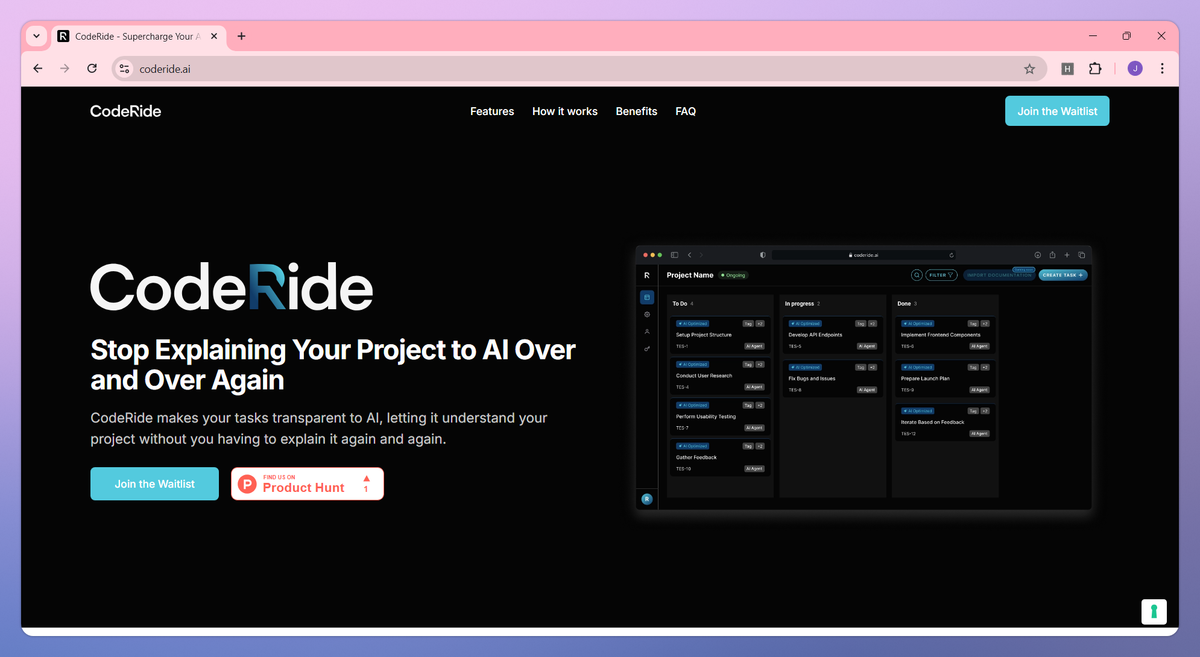Bookmark this page with the star icon
The width and height of the screenshot is (1200, 657).
coord(1029,69)
